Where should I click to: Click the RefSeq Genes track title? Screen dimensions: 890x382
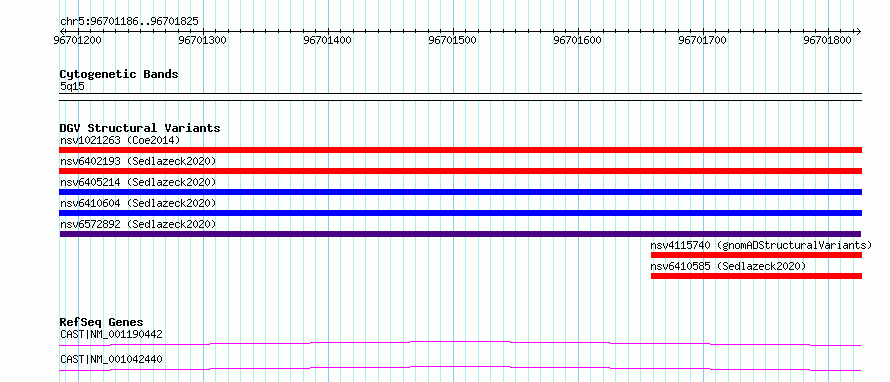coord(102,322)
